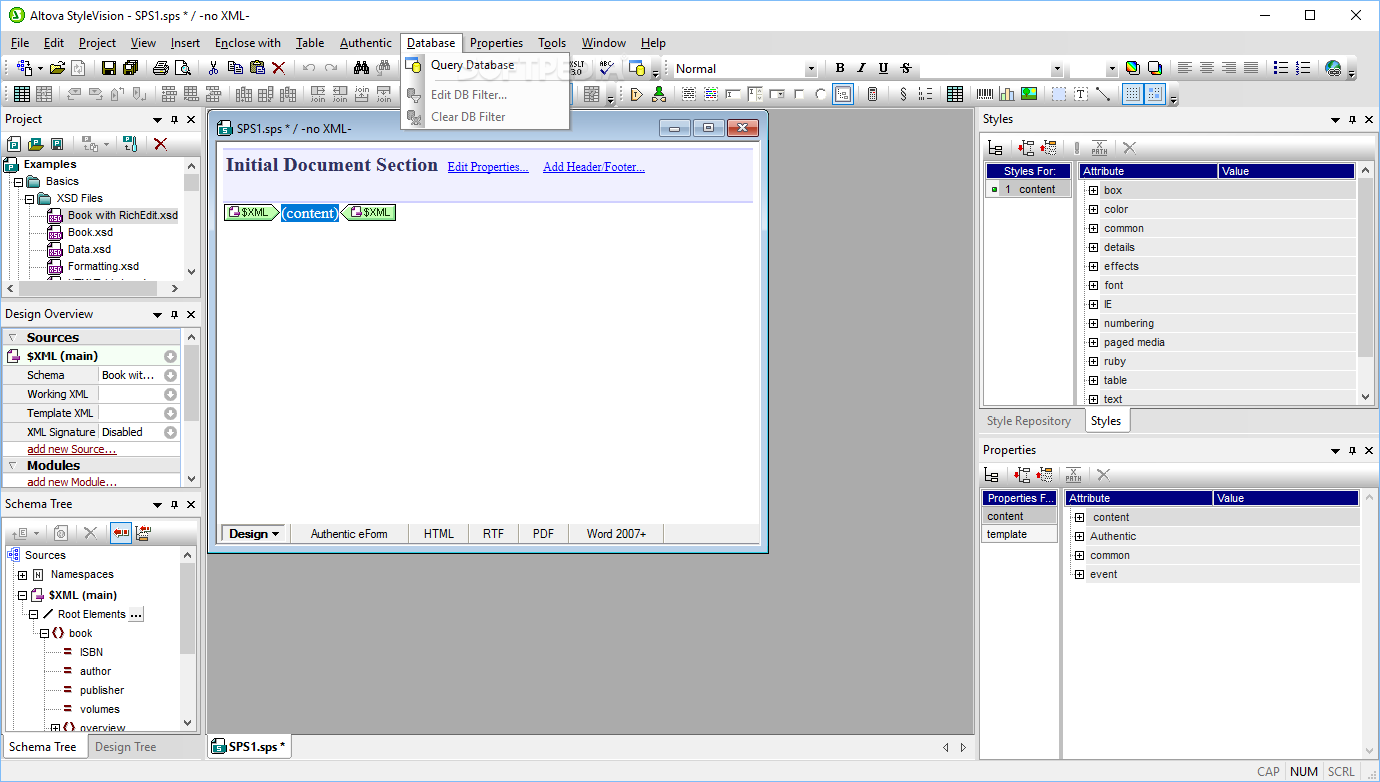
Task: Toggle Center text alignment
Action: point(1207,68)
